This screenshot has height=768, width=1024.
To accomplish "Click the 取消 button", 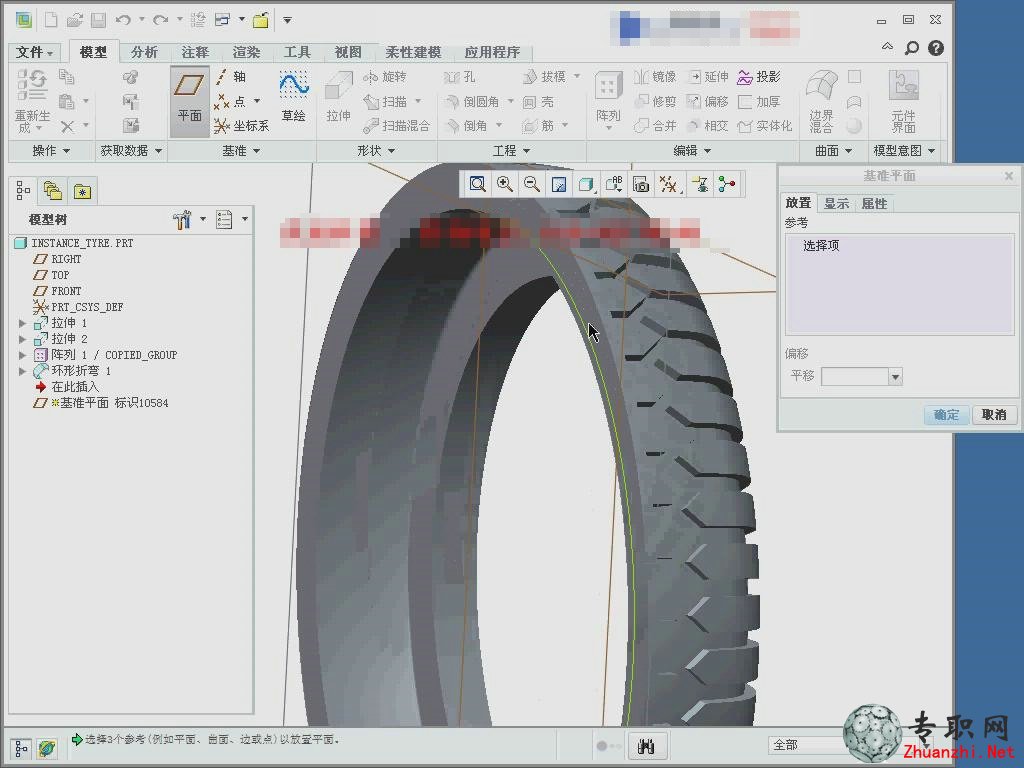I will 994,415.
